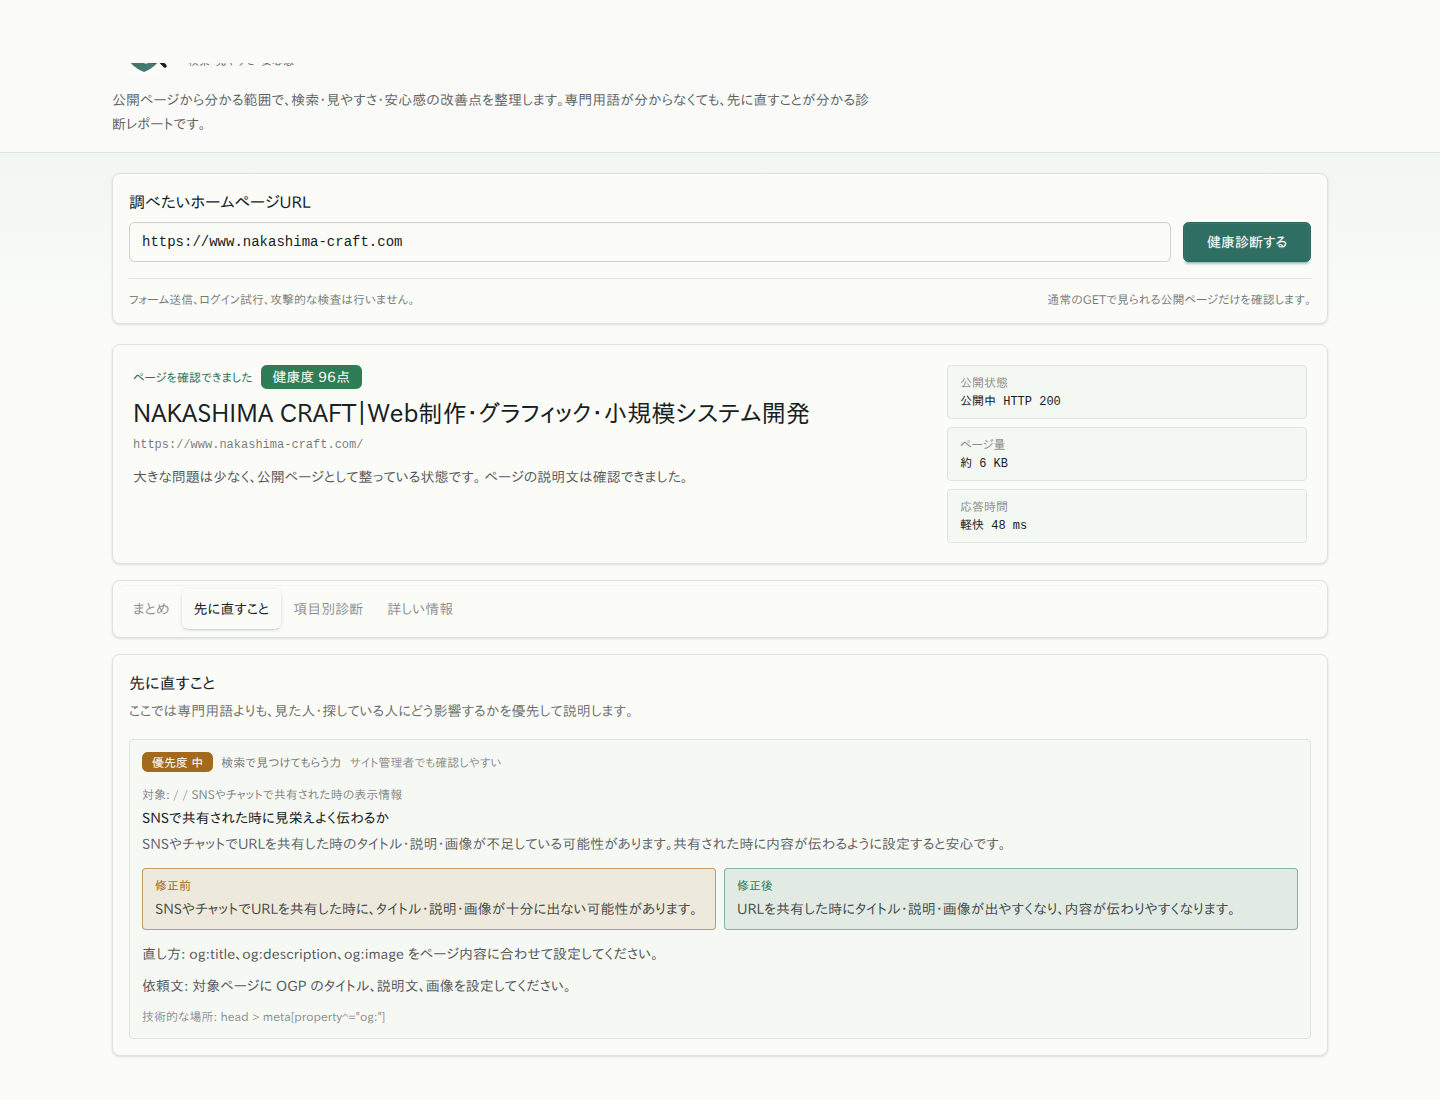Click the 通常のGETで見られる note

tap(1179, 300)
